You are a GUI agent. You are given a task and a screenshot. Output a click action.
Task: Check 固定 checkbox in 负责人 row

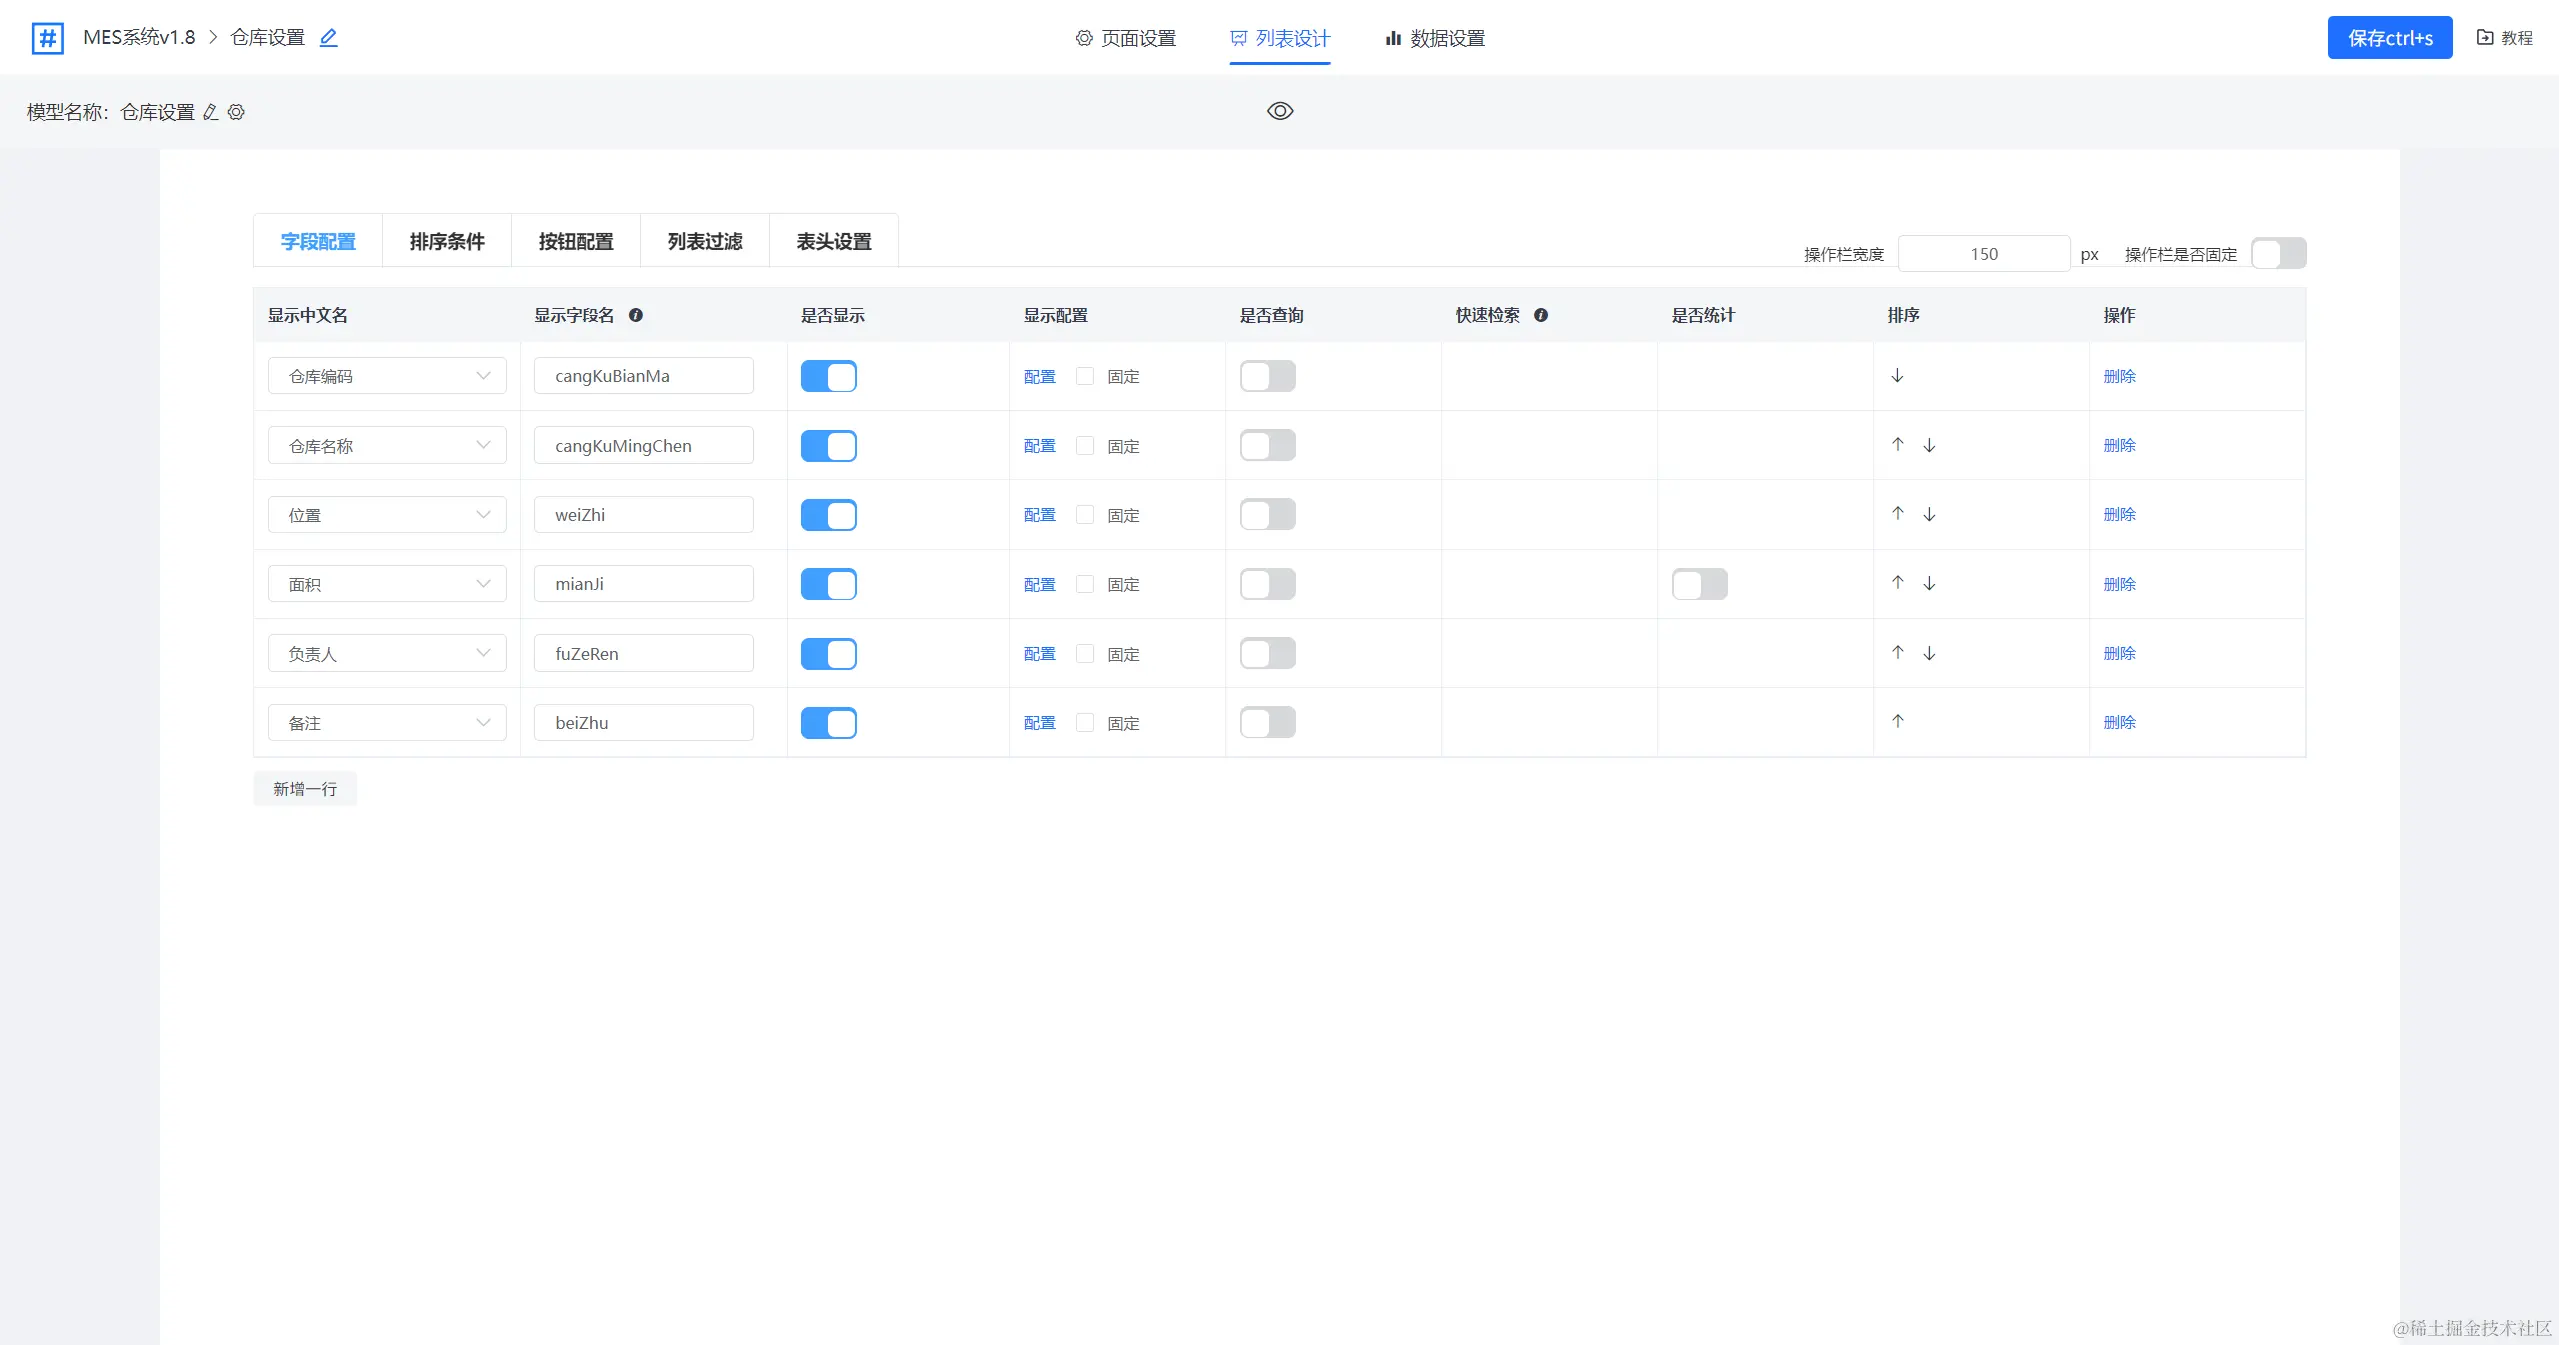pos(1085,653)
